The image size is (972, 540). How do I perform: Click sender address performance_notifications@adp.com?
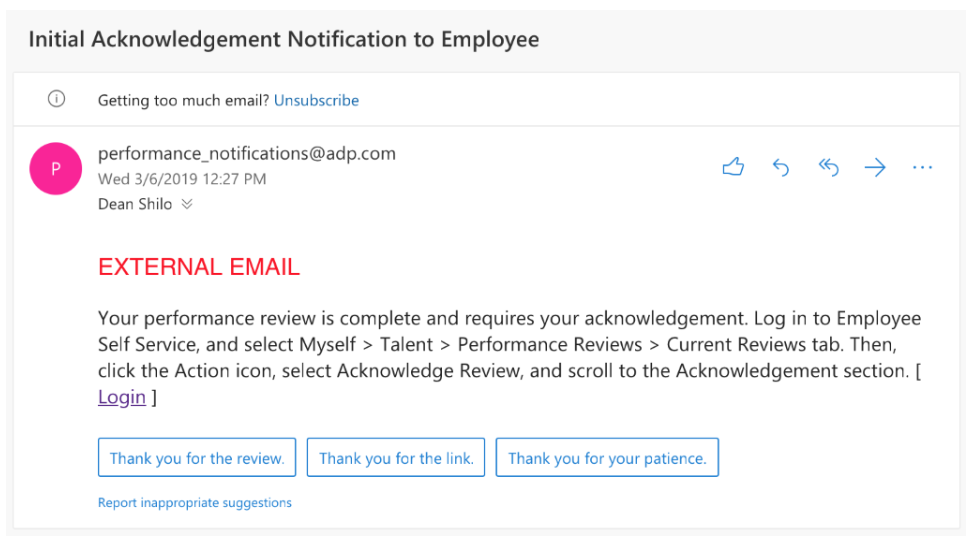pos(247,154)
